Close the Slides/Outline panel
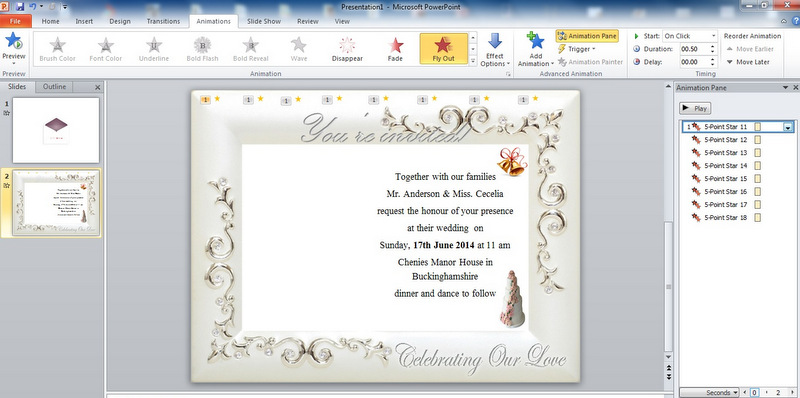 pos(98,88)
